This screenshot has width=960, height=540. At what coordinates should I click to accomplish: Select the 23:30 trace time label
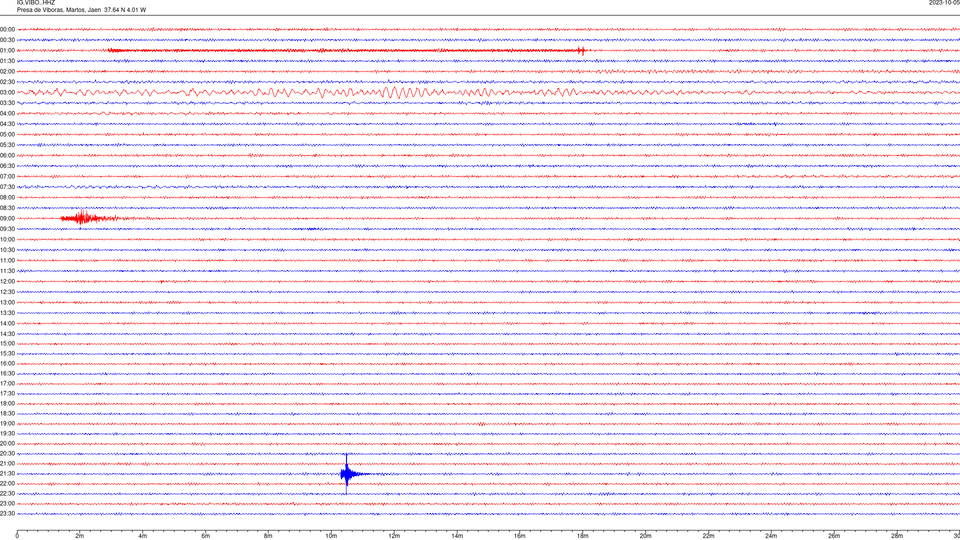[7, 514]
